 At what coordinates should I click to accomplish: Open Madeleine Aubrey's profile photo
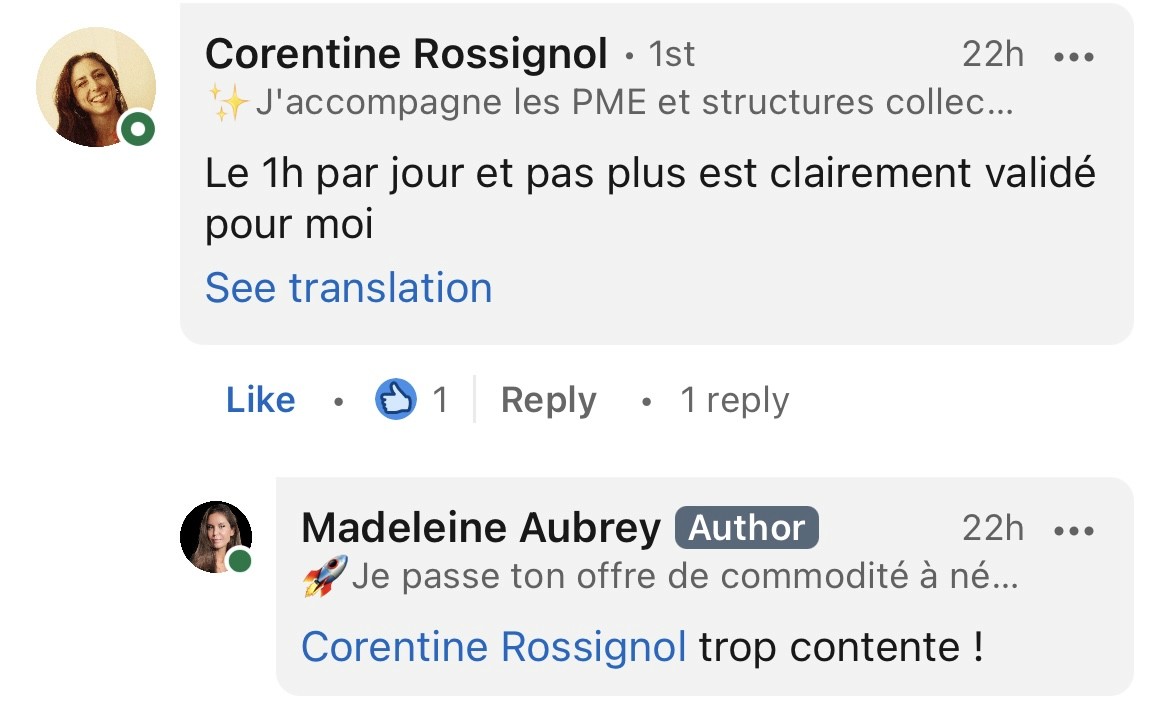216,537
